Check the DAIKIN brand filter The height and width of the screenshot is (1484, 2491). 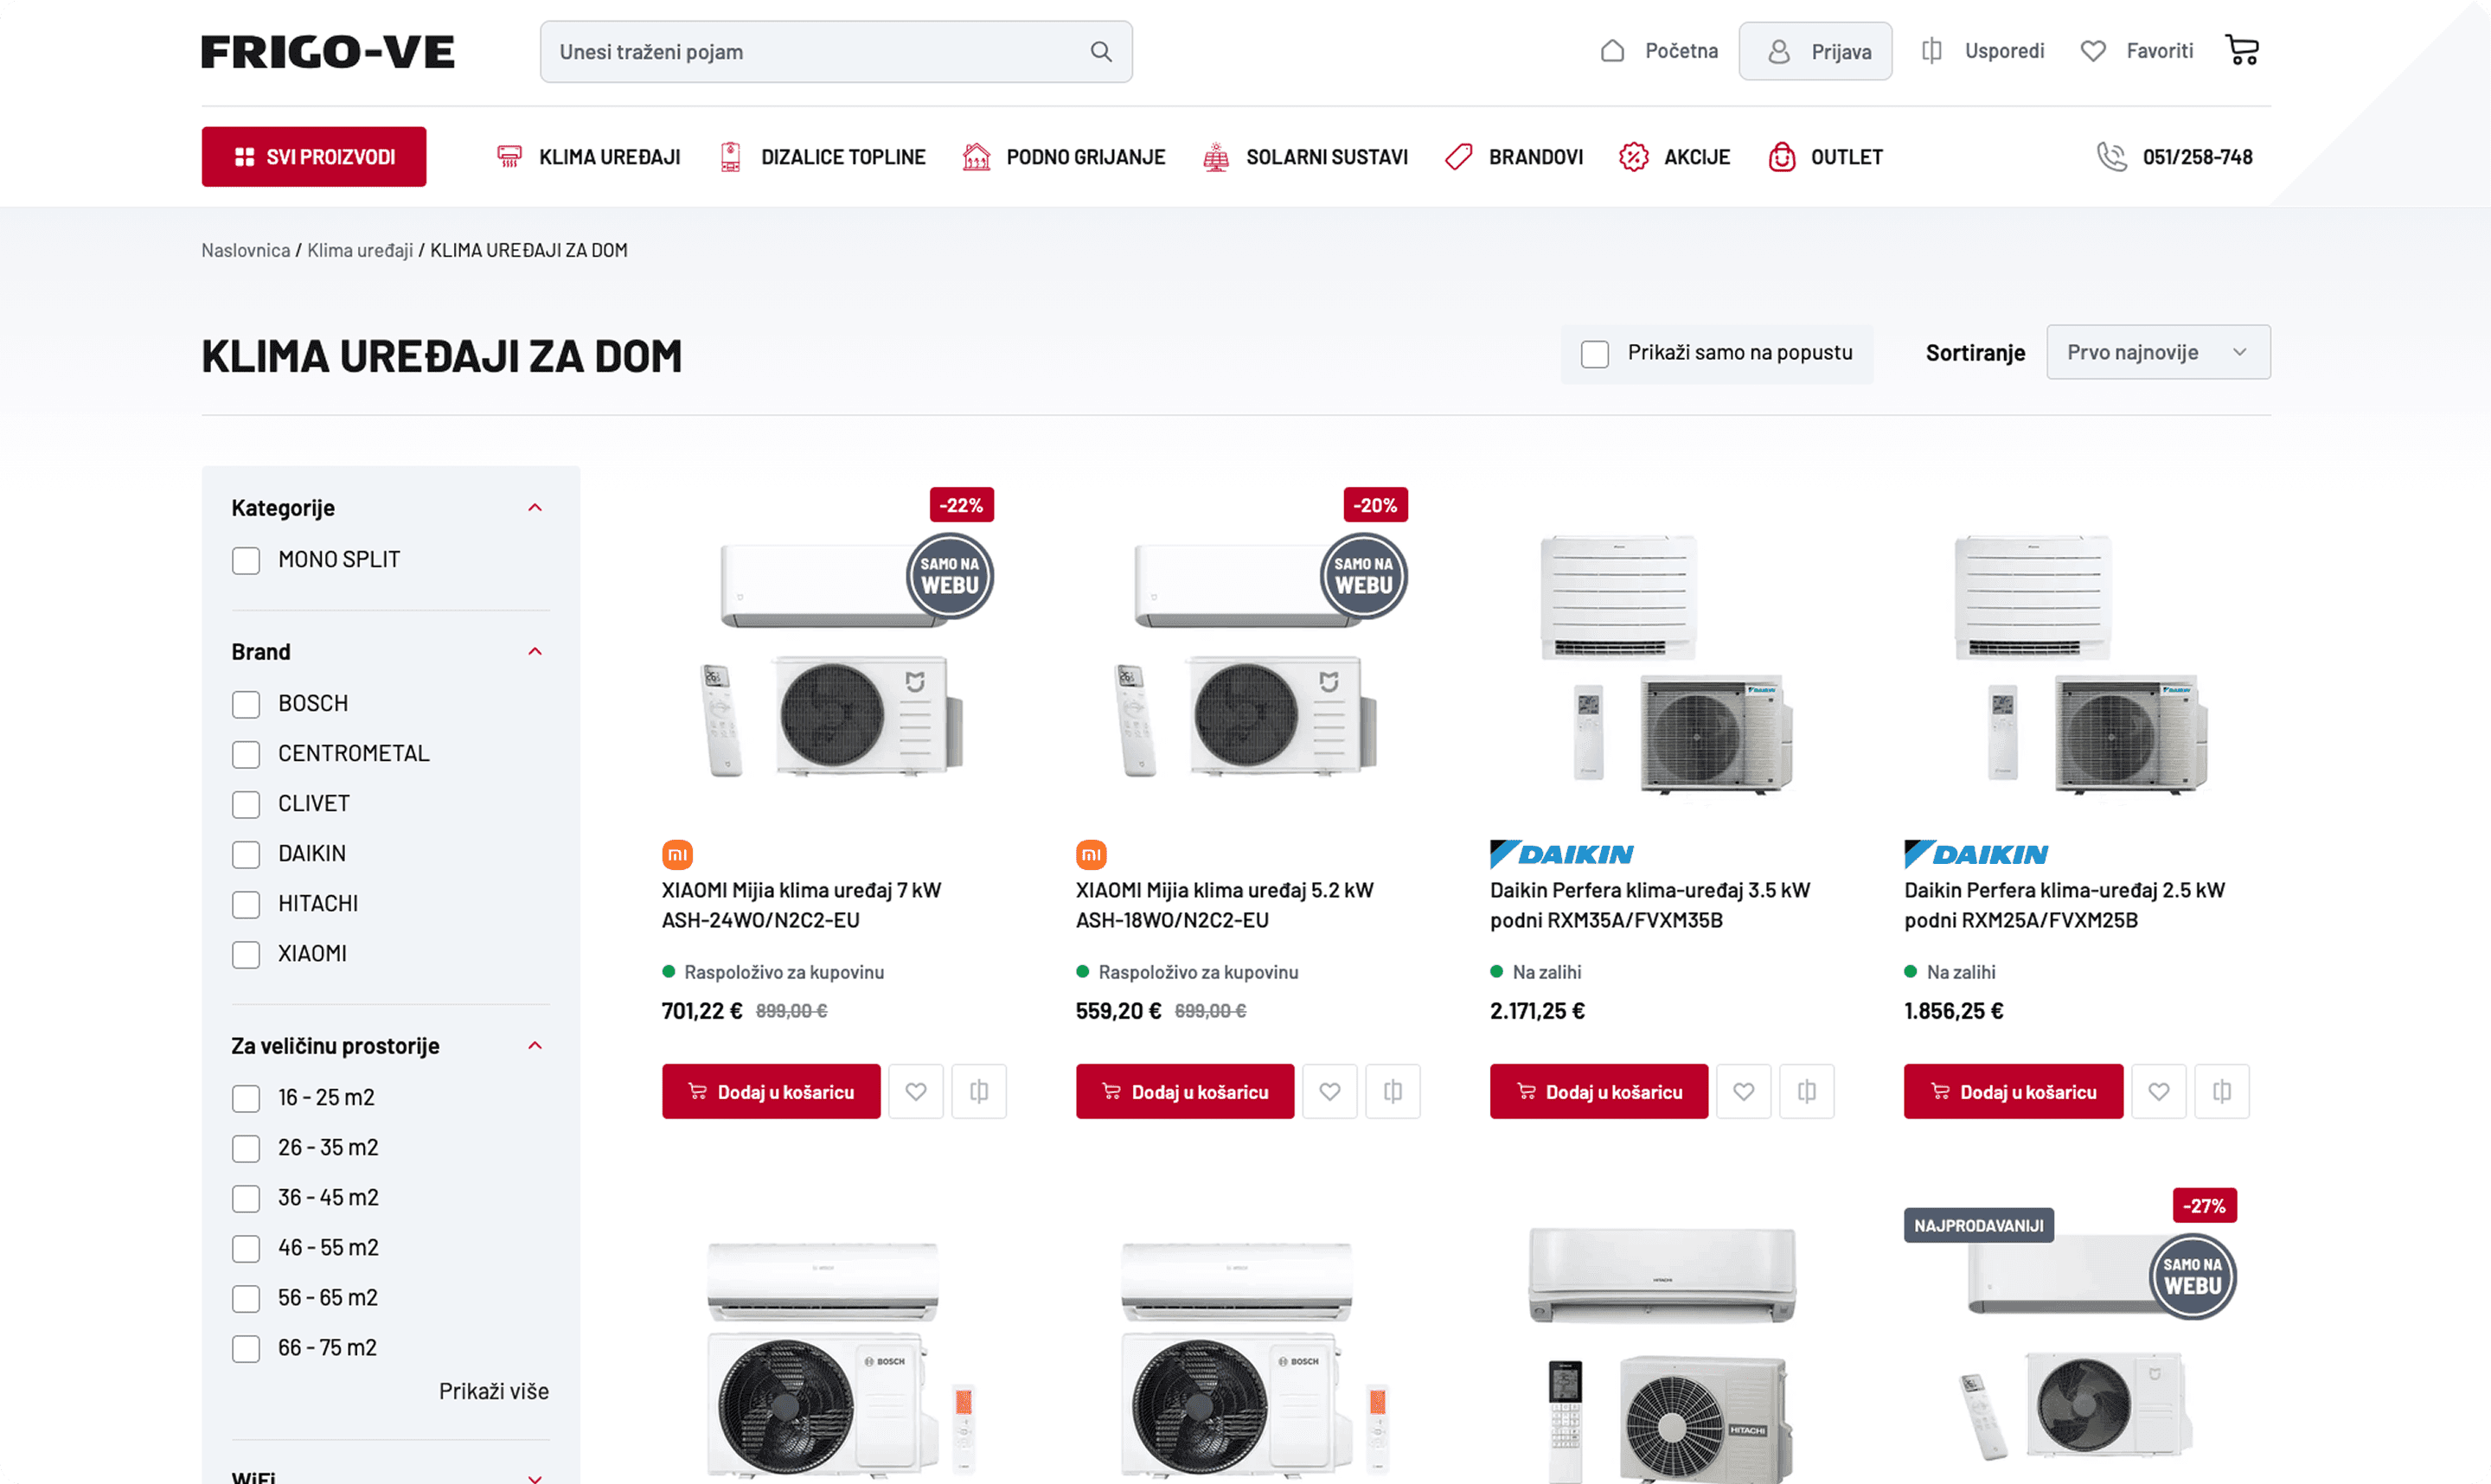246,855
